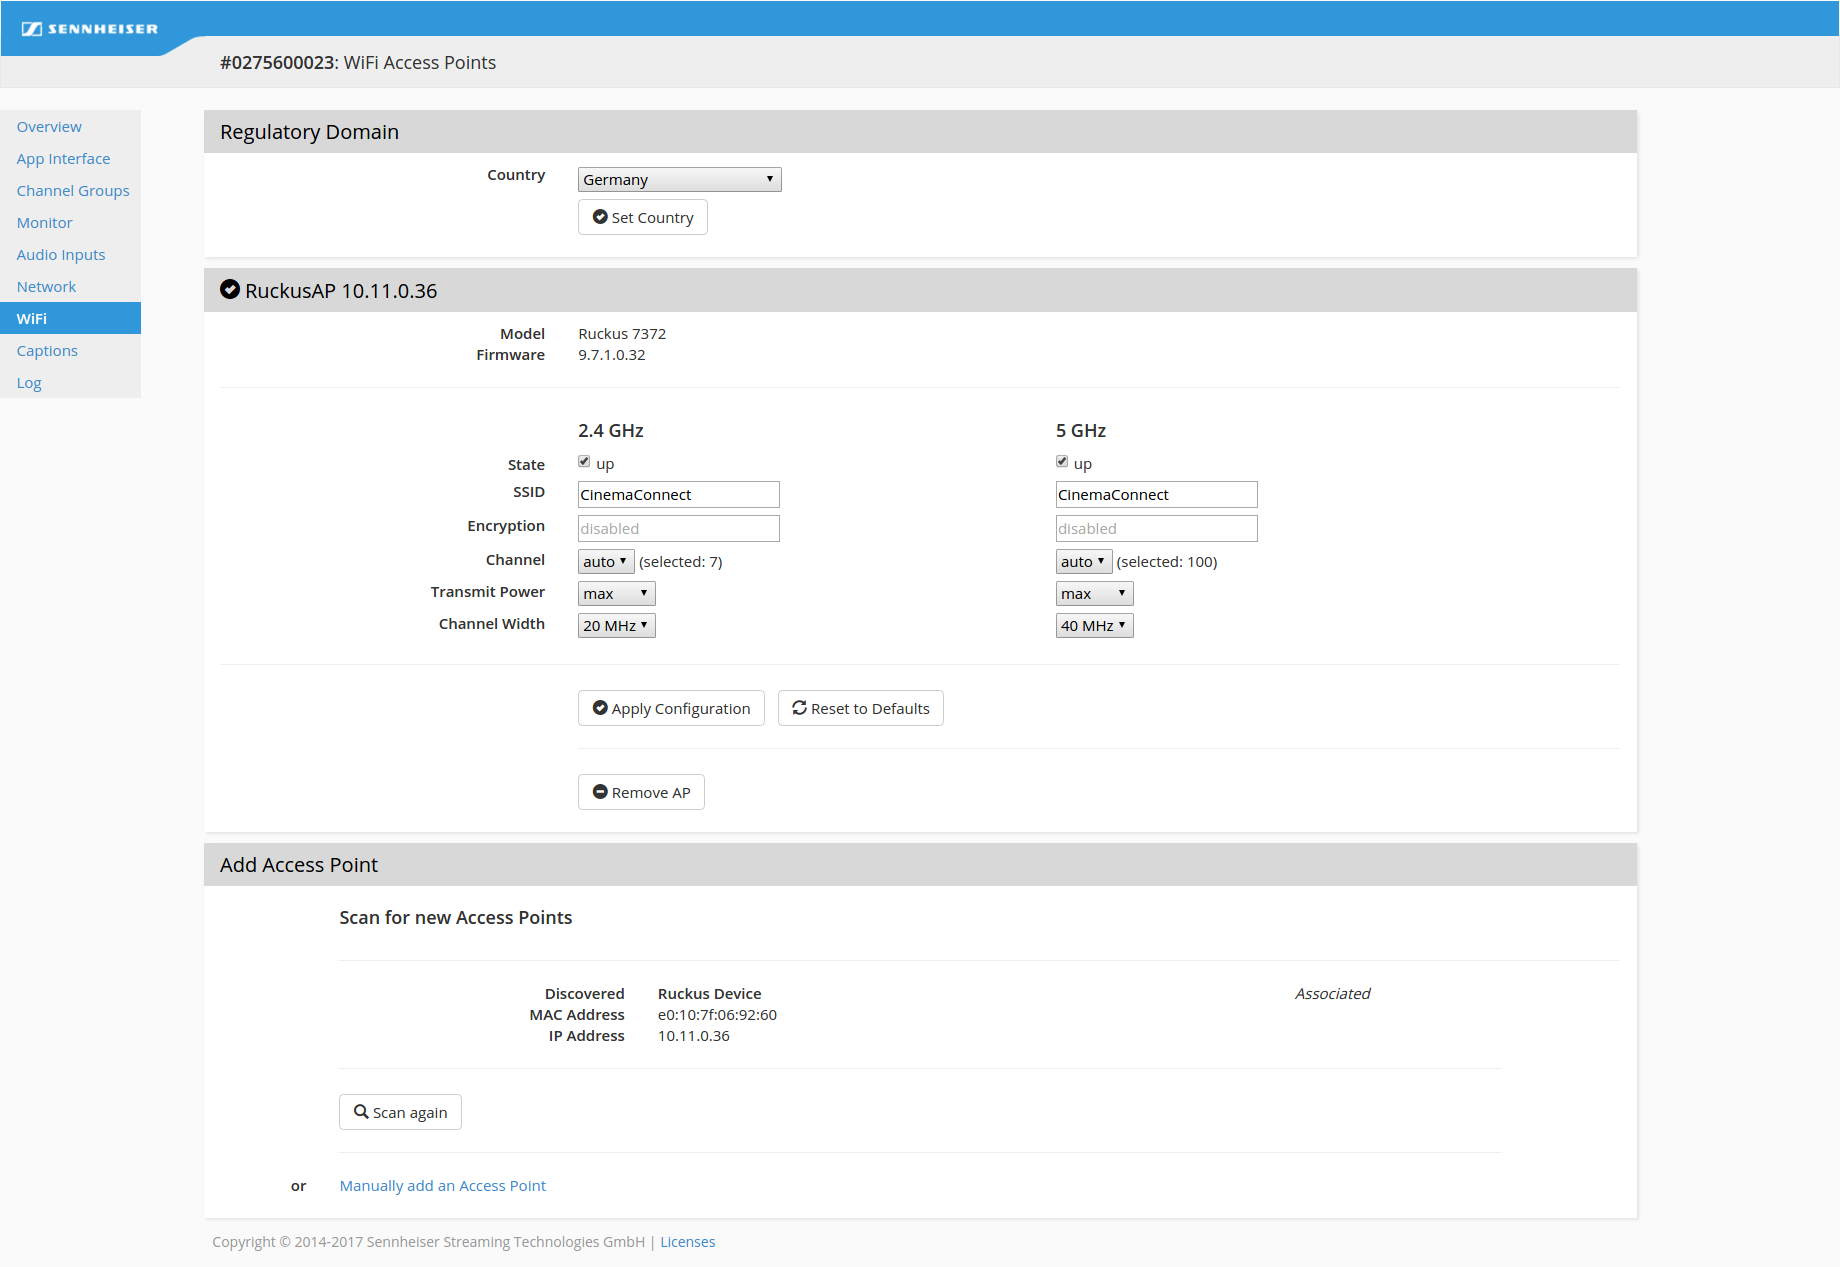The height and width of the screenshot is (1267, 1840).
Task: Toggle the 2.4 GHz state up checkbox
Action: click(x=584, y=462)
